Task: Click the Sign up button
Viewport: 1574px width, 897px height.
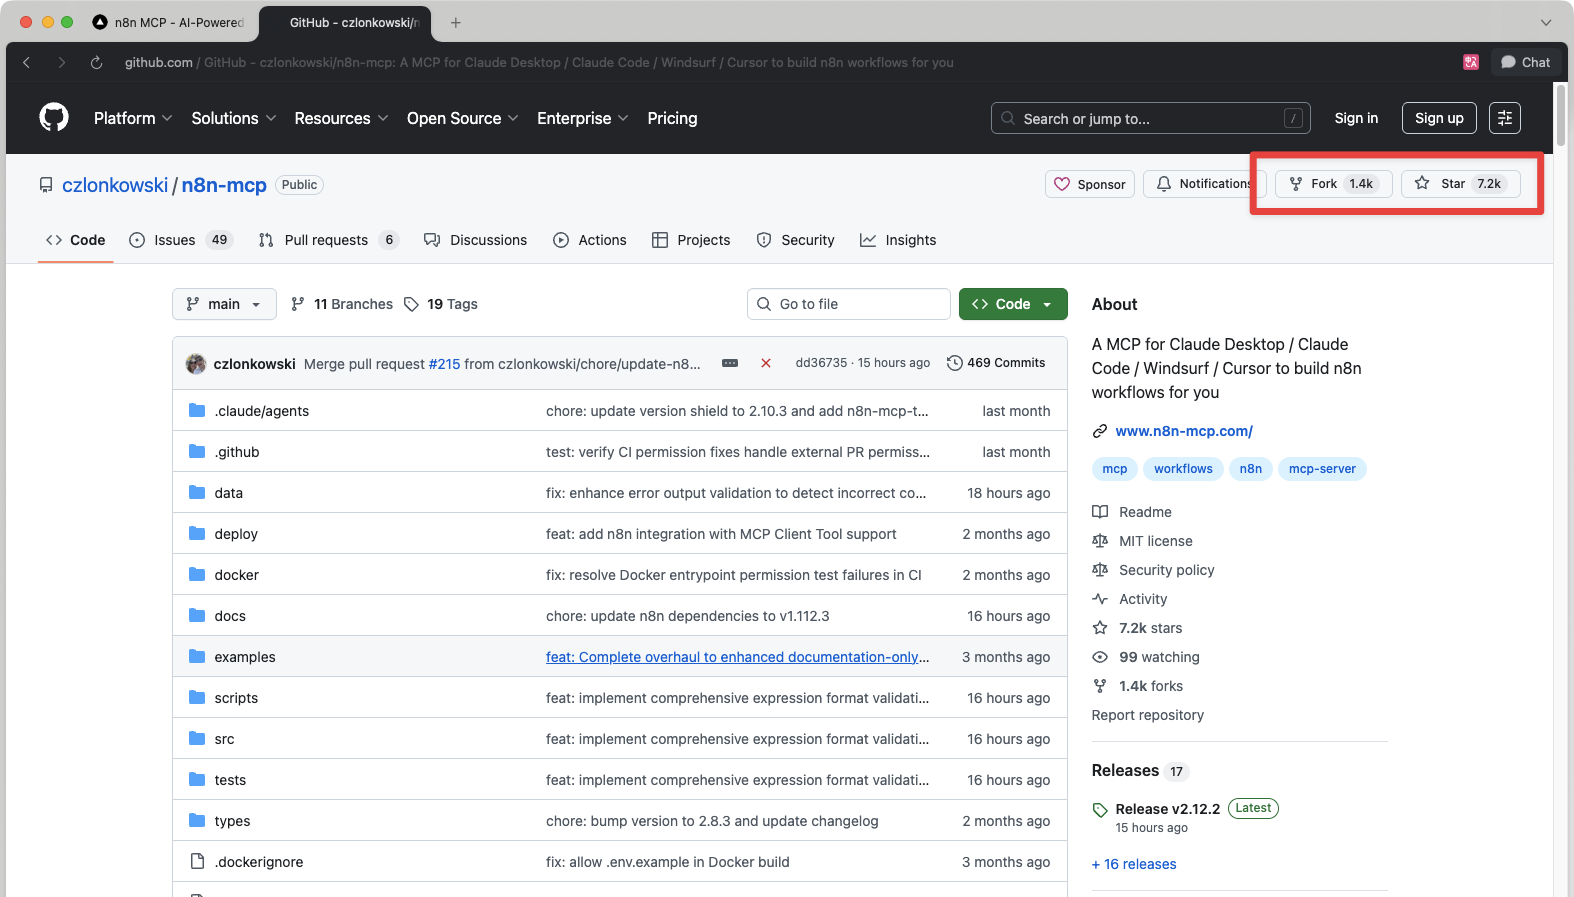Action: coord(1439,118)
